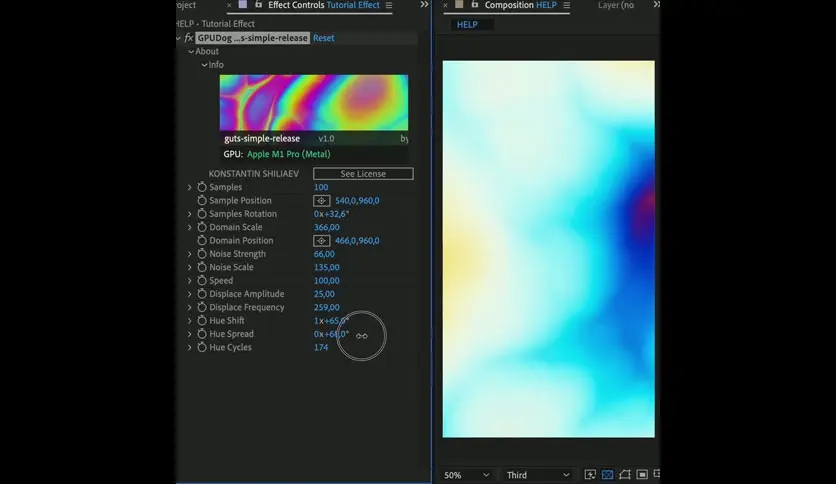Viewport: 836px width, 484px height.
Task: Open Composition panel menu icon
Action: tap(566, 5)
